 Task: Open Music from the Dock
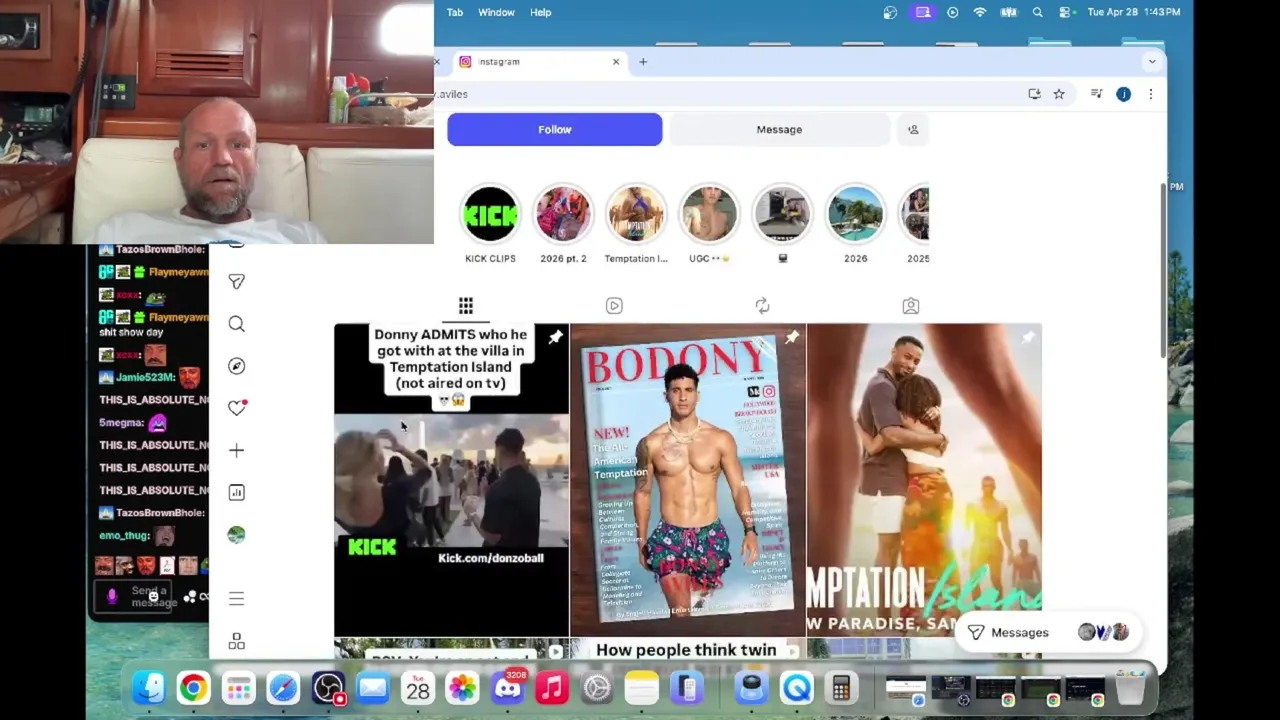[x=552, y=688]
